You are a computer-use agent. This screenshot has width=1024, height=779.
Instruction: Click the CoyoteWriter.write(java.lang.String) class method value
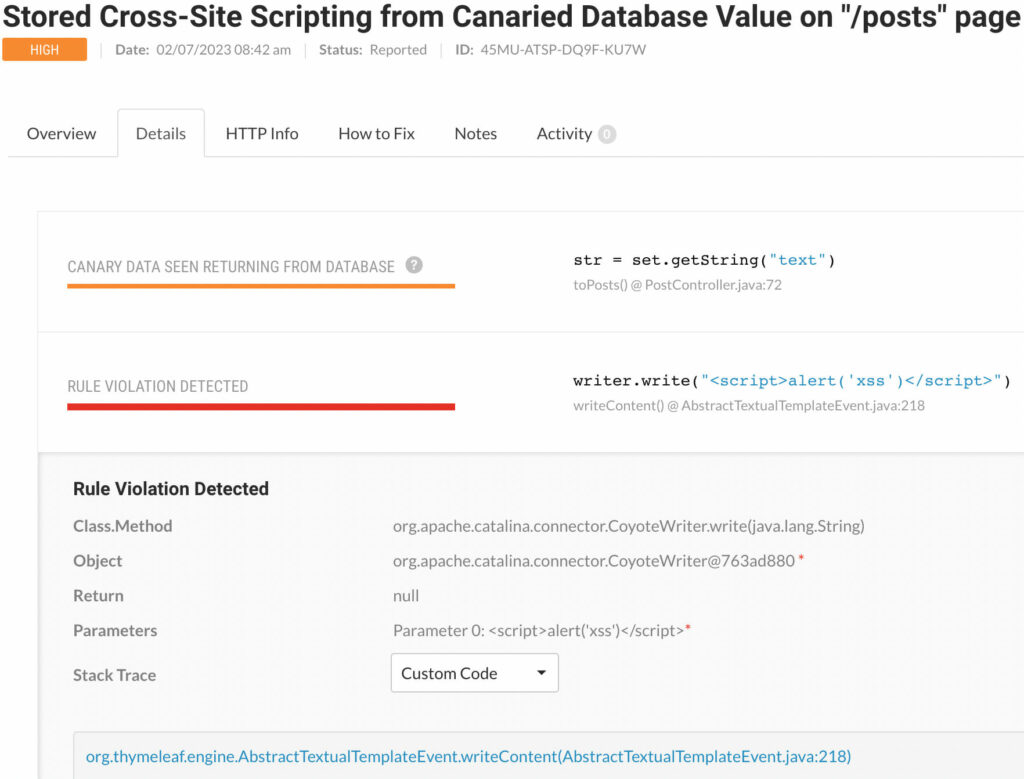click(x=629, y=526)
